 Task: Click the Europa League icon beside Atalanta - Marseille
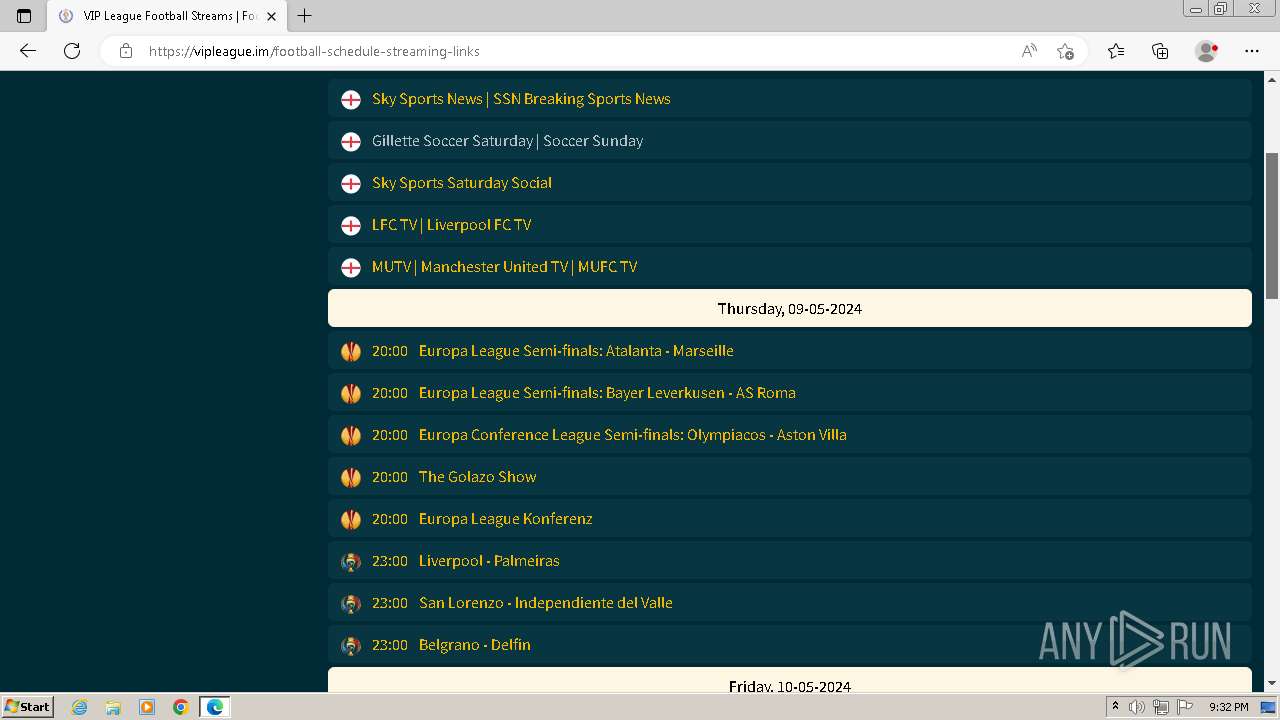pos(351,351)
